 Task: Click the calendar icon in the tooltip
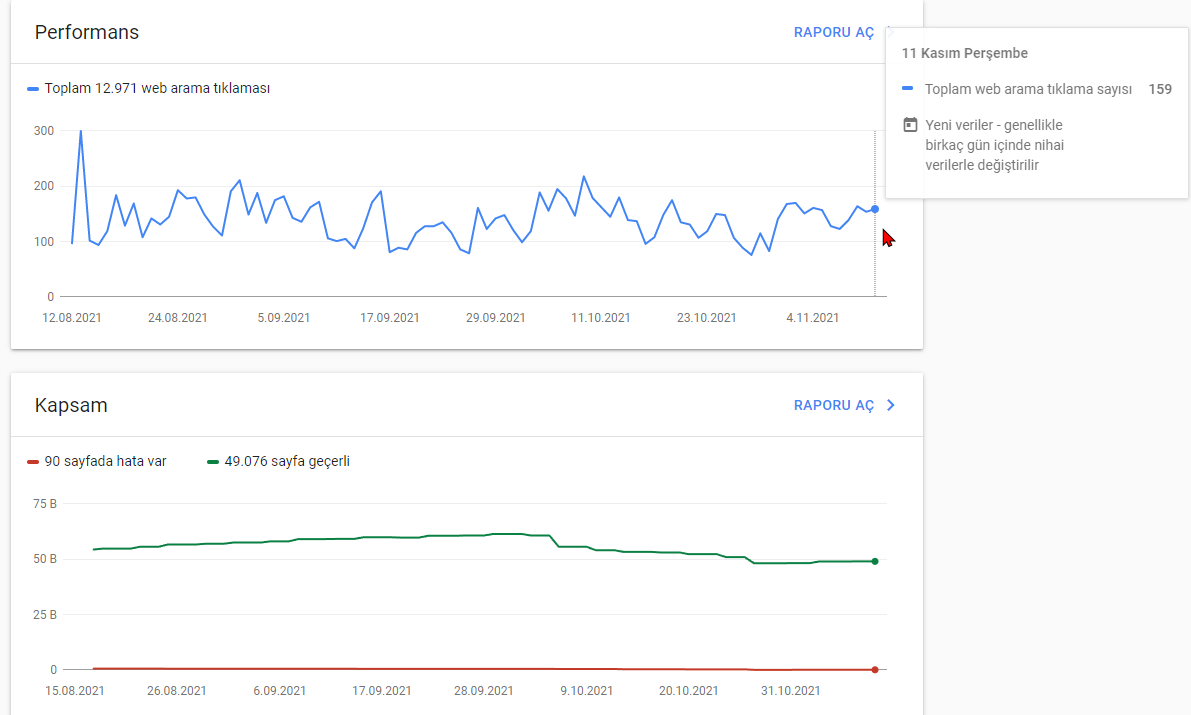pos(910,125)
